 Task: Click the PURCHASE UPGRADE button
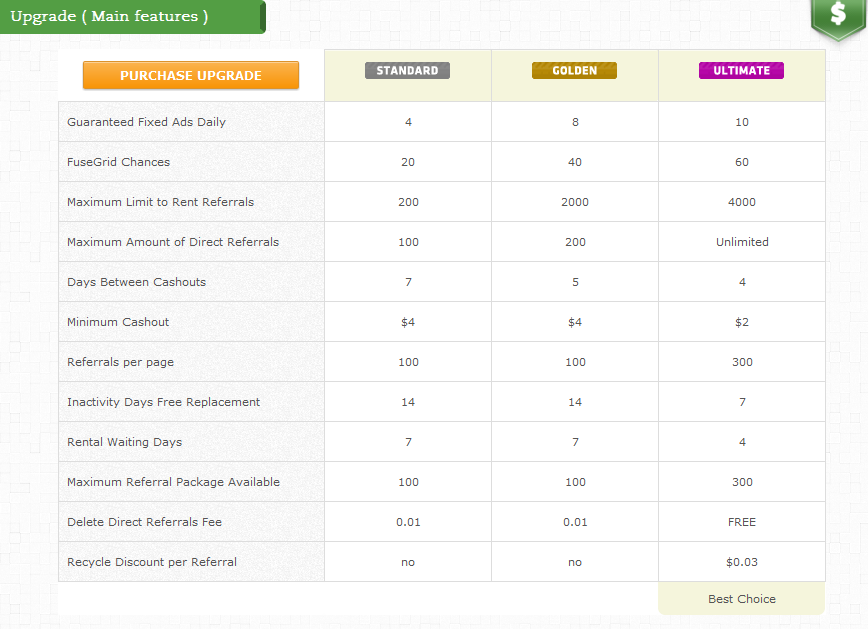click(191, 75)
